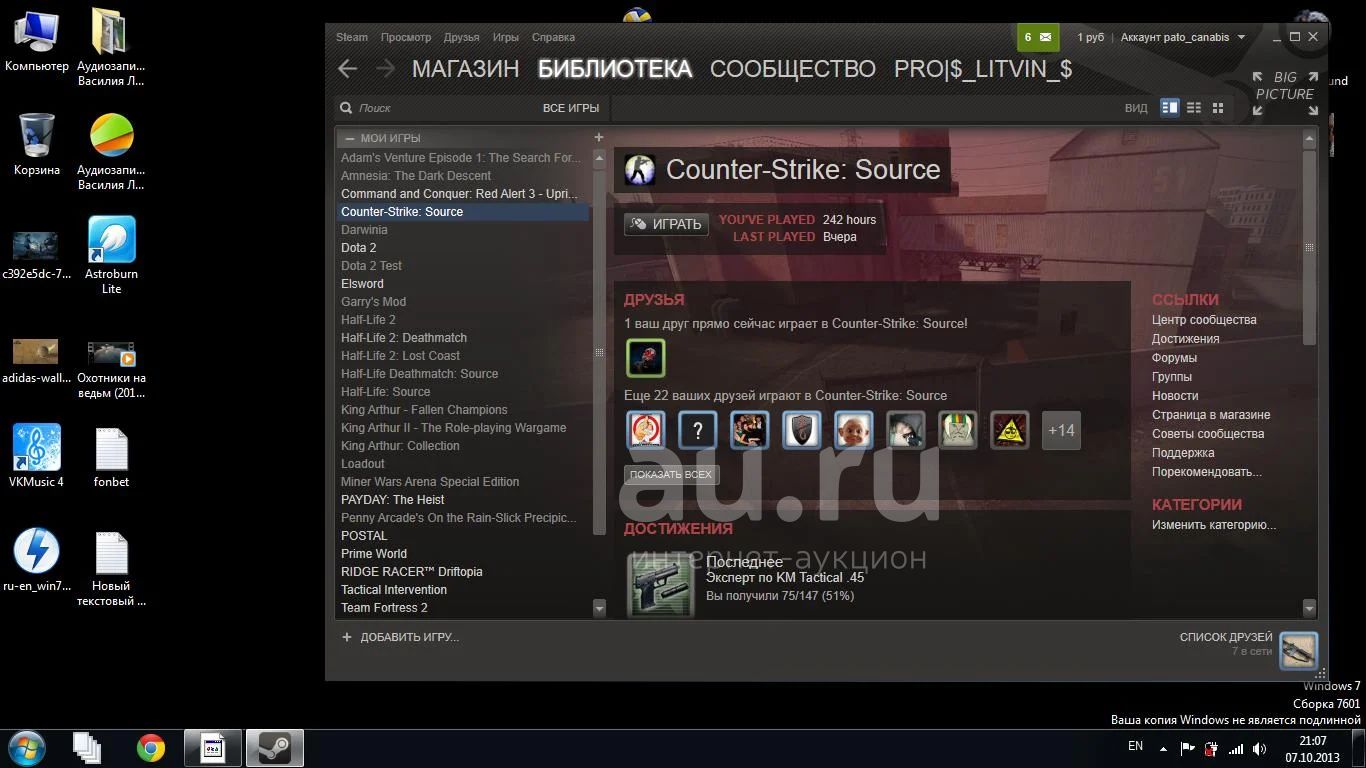Open Google Chrome from the taskbar
This screenshot has width=1366, height=768.
point(151,748)
